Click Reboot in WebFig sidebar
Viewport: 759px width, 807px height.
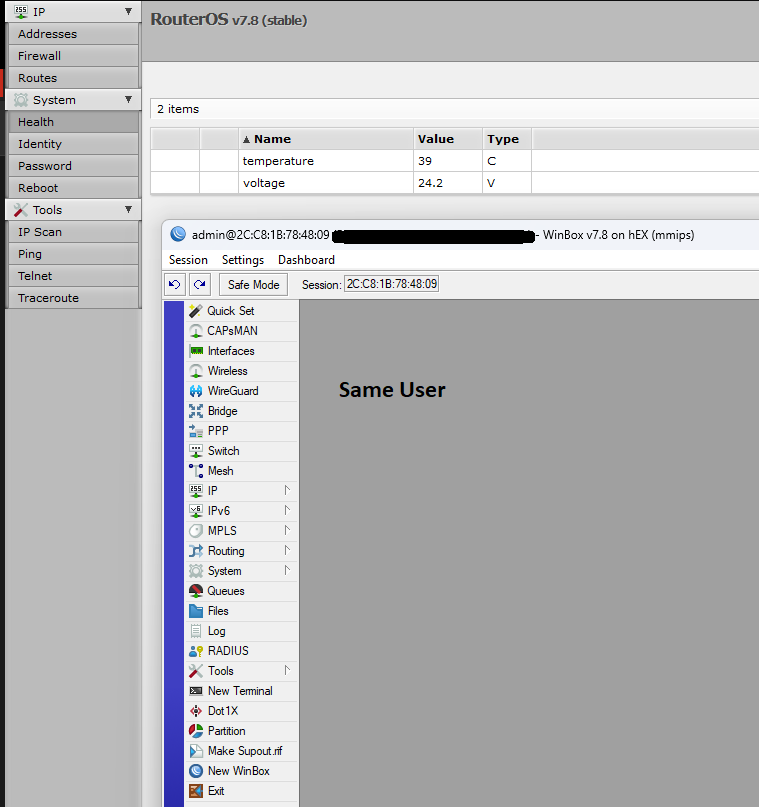74,188
